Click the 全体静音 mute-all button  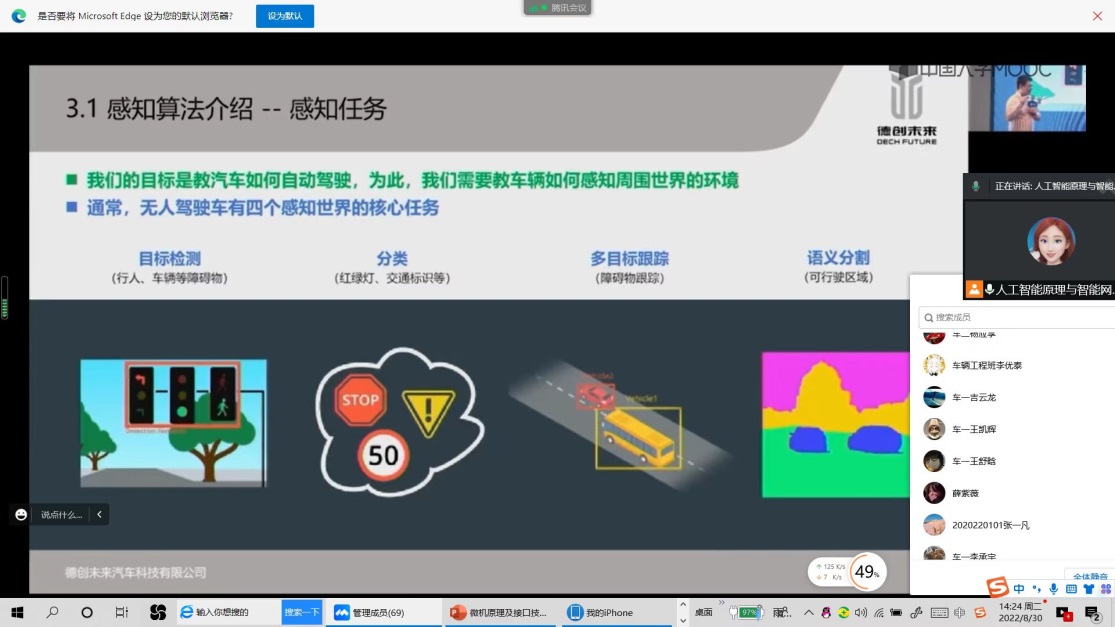point(1090,576)
